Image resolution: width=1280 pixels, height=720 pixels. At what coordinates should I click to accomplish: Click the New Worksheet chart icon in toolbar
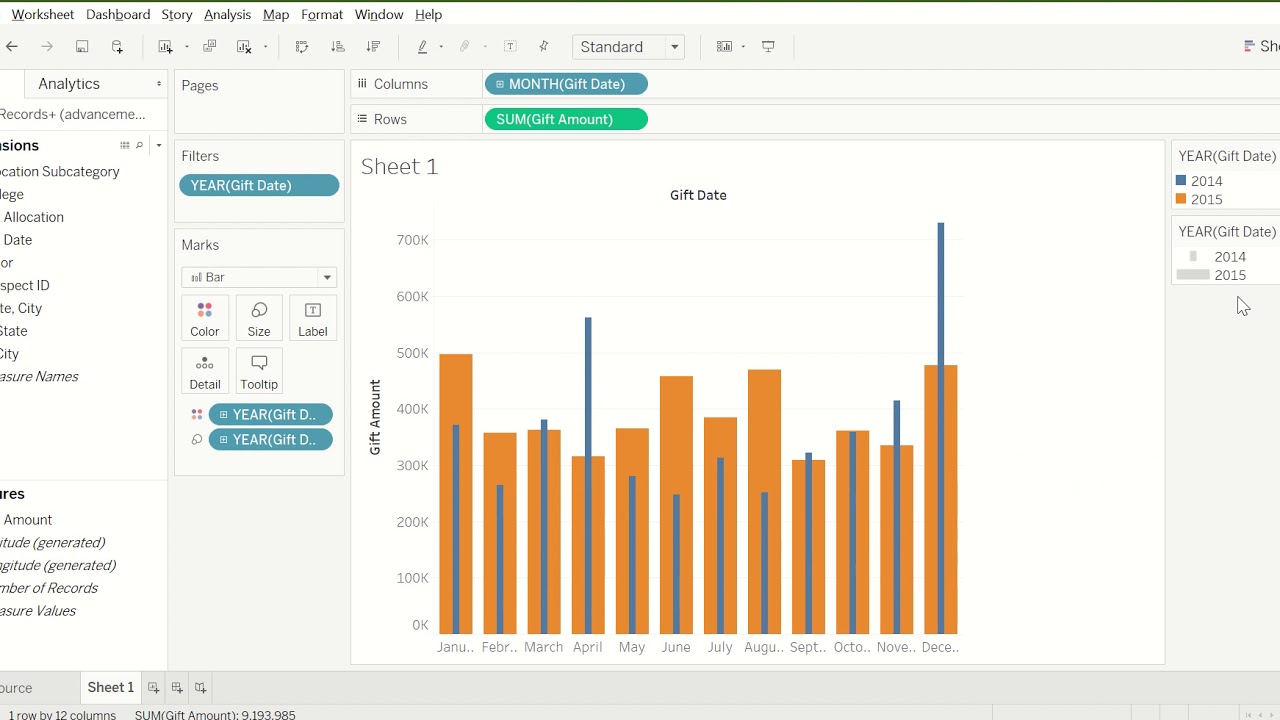[165, 47]
